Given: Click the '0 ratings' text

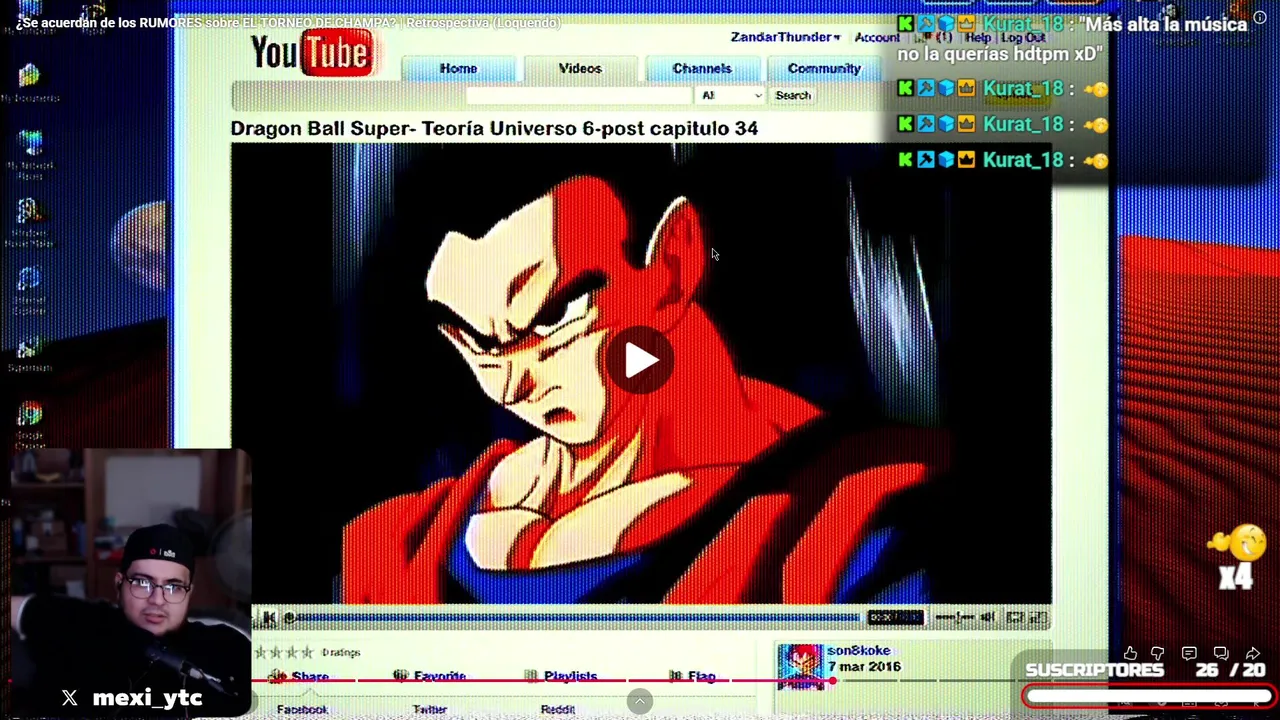Looking at the screenshot, I should (341, 652).
